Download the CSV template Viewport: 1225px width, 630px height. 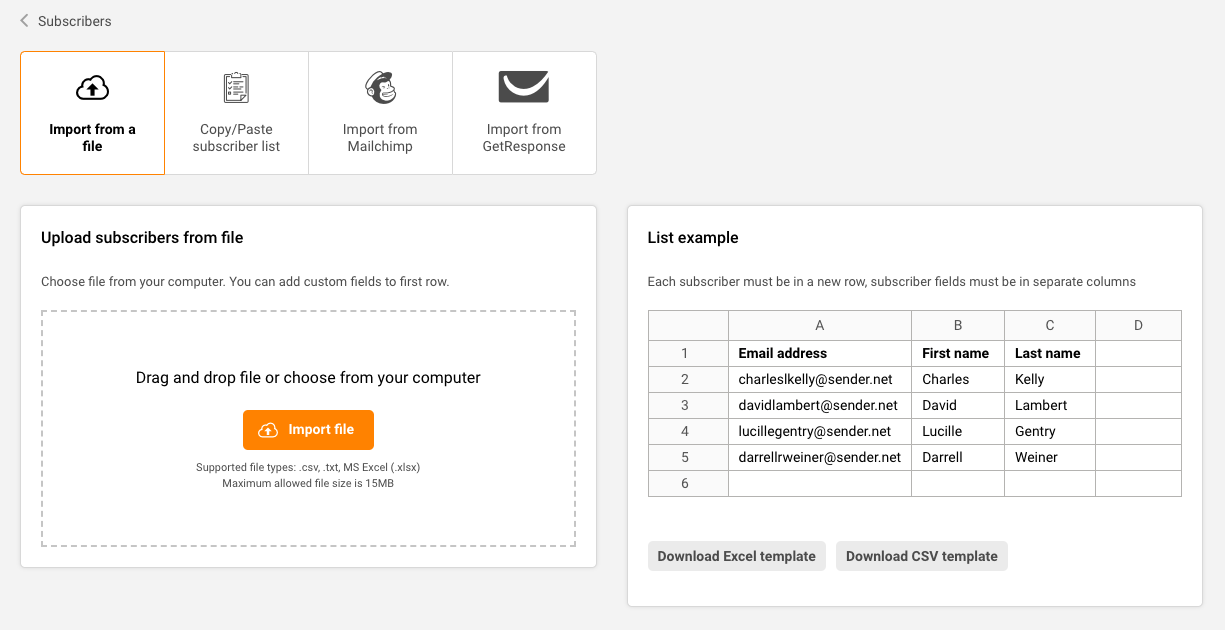921,556
